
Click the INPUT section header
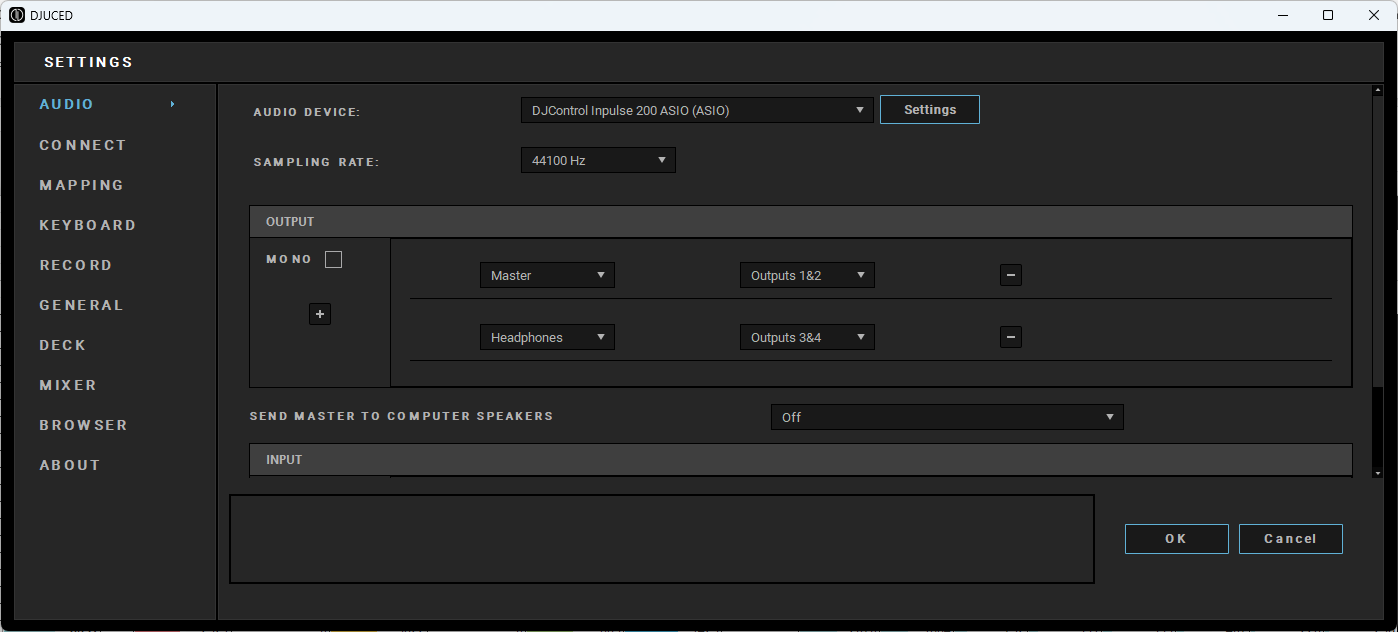tap(801, 459)
